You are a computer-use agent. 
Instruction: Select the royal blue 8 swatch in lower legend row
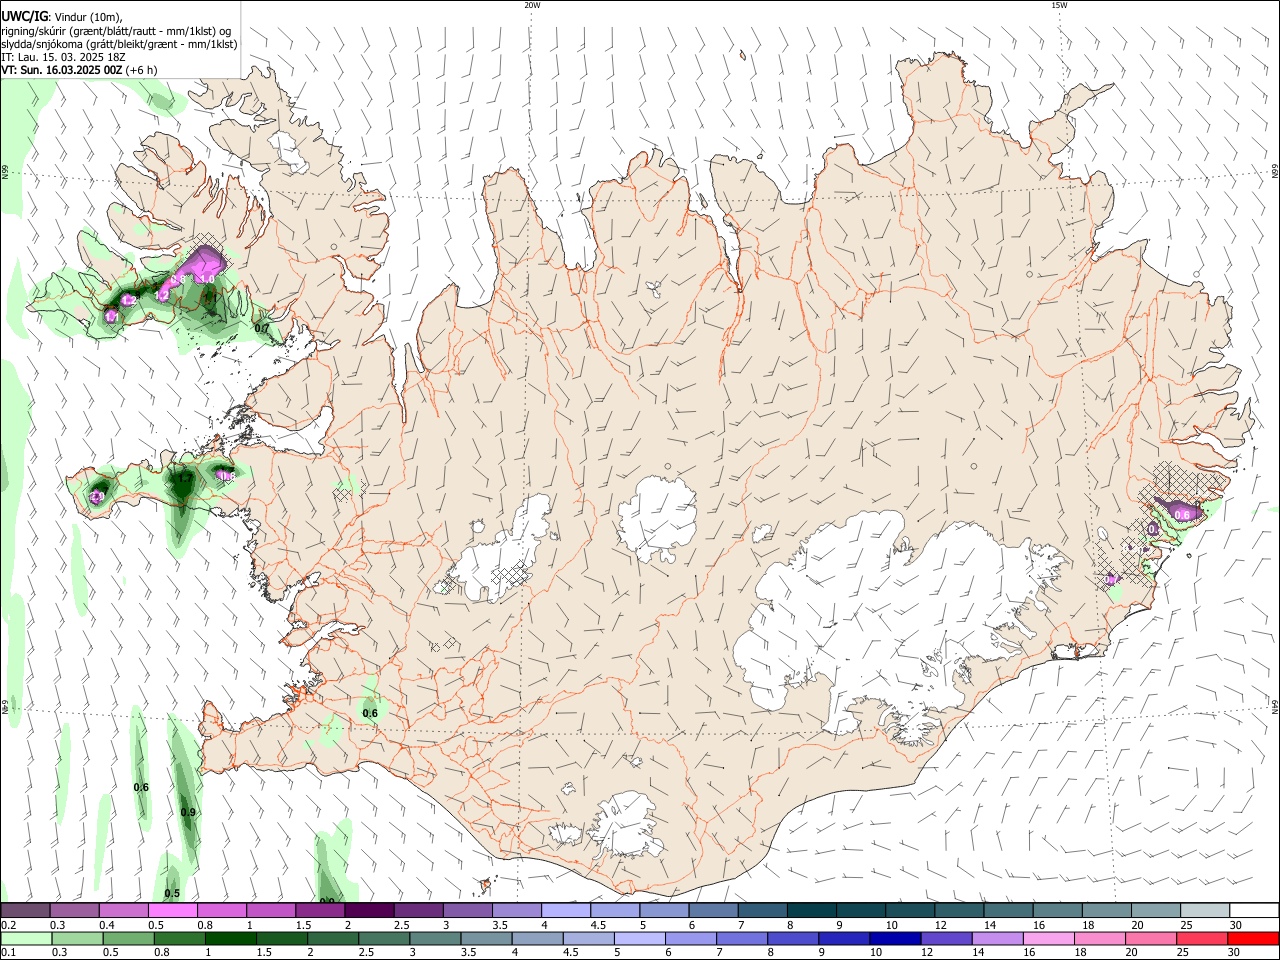[x=793, y=938]
